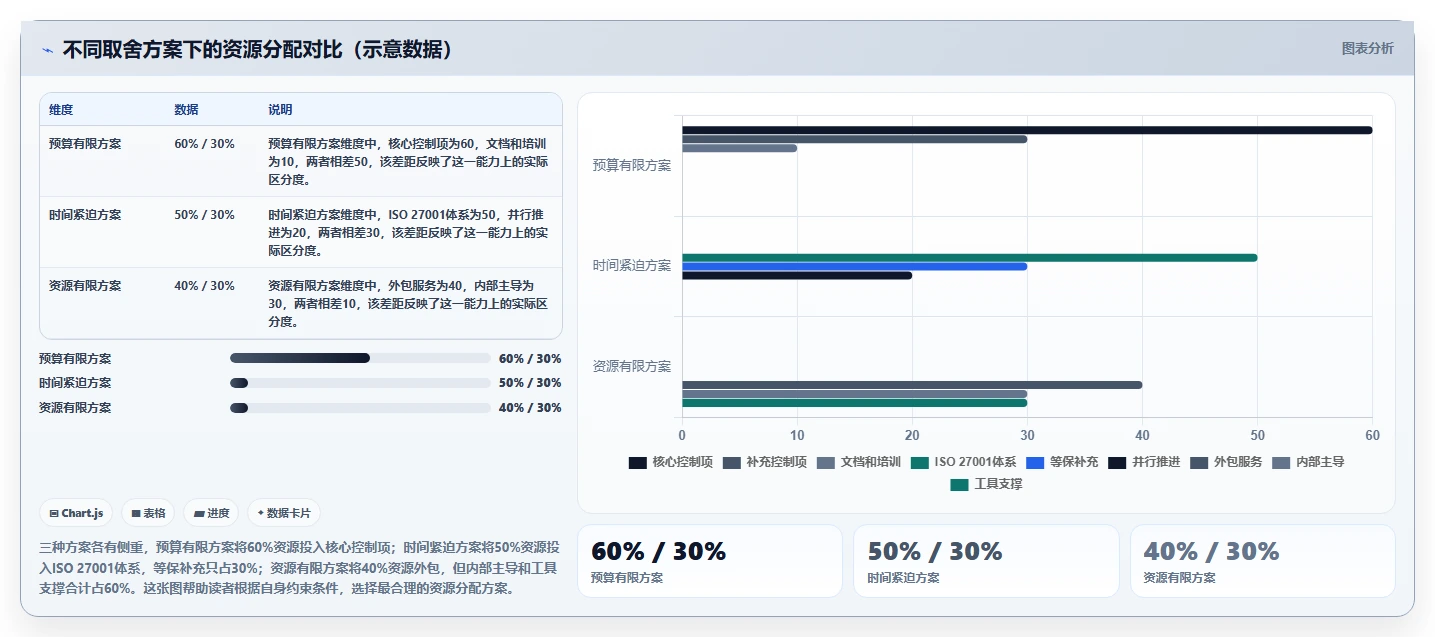Open the 图表分析 label in the header
The width and height of the screenshot is (1435, 637).
pyautogui.click(x=1367, y=48)
